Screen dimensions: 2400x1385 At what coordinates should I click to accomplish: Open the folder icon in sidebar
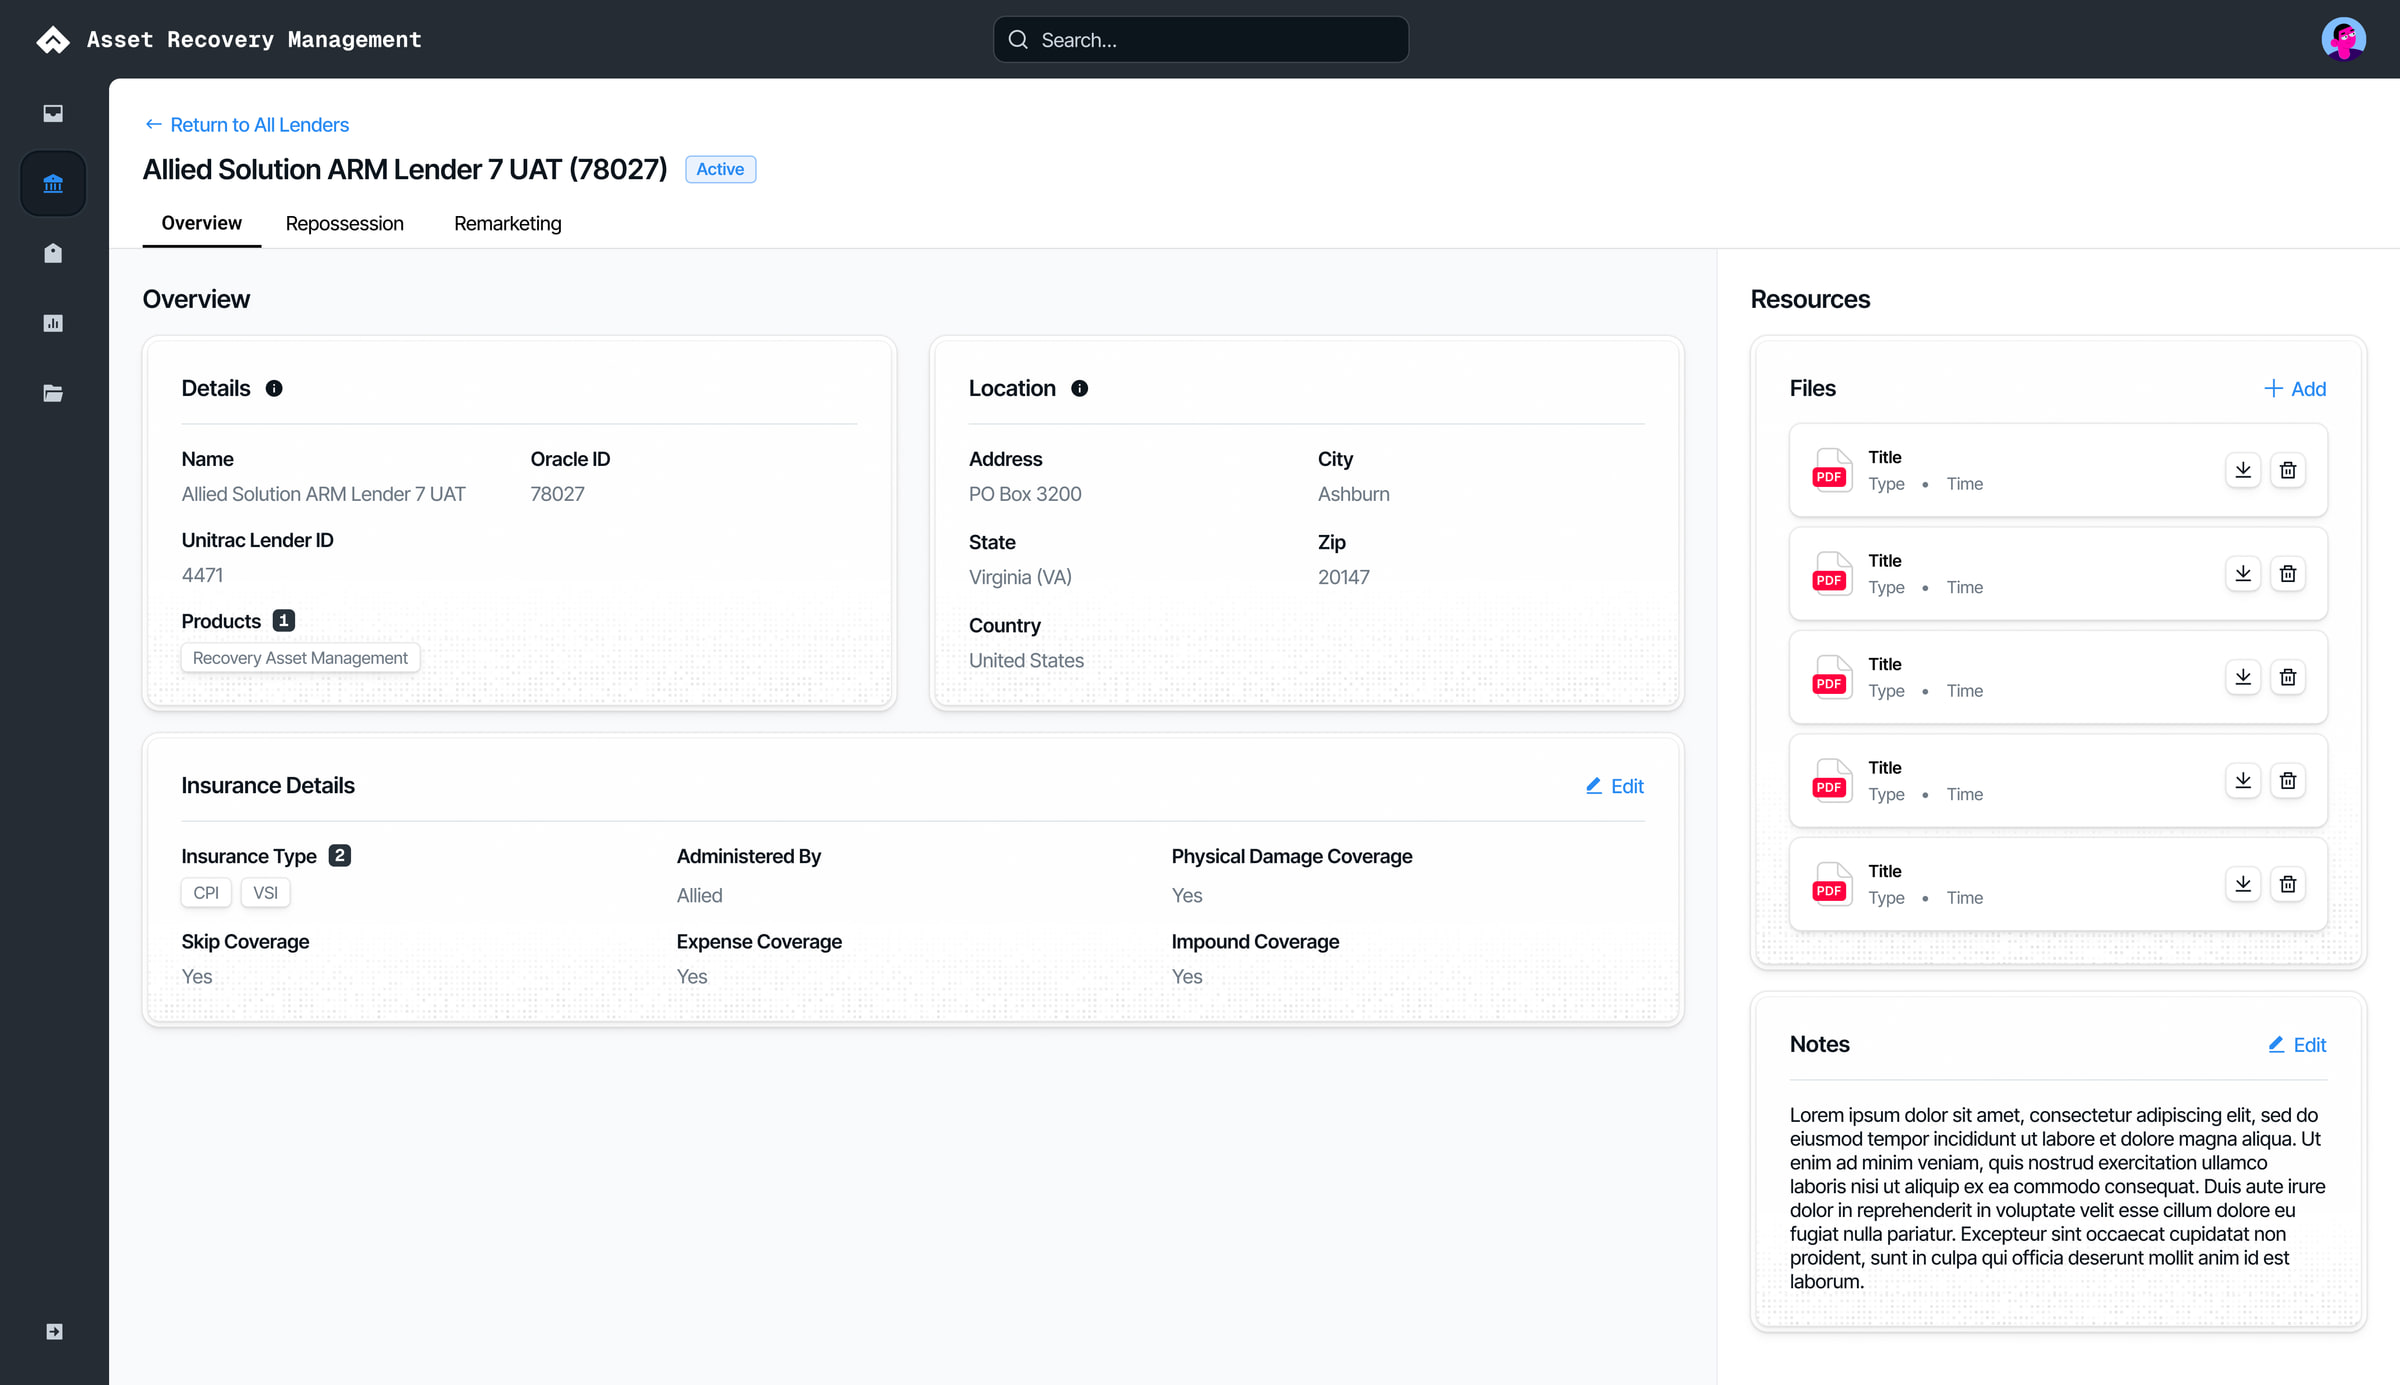(53, 393)
